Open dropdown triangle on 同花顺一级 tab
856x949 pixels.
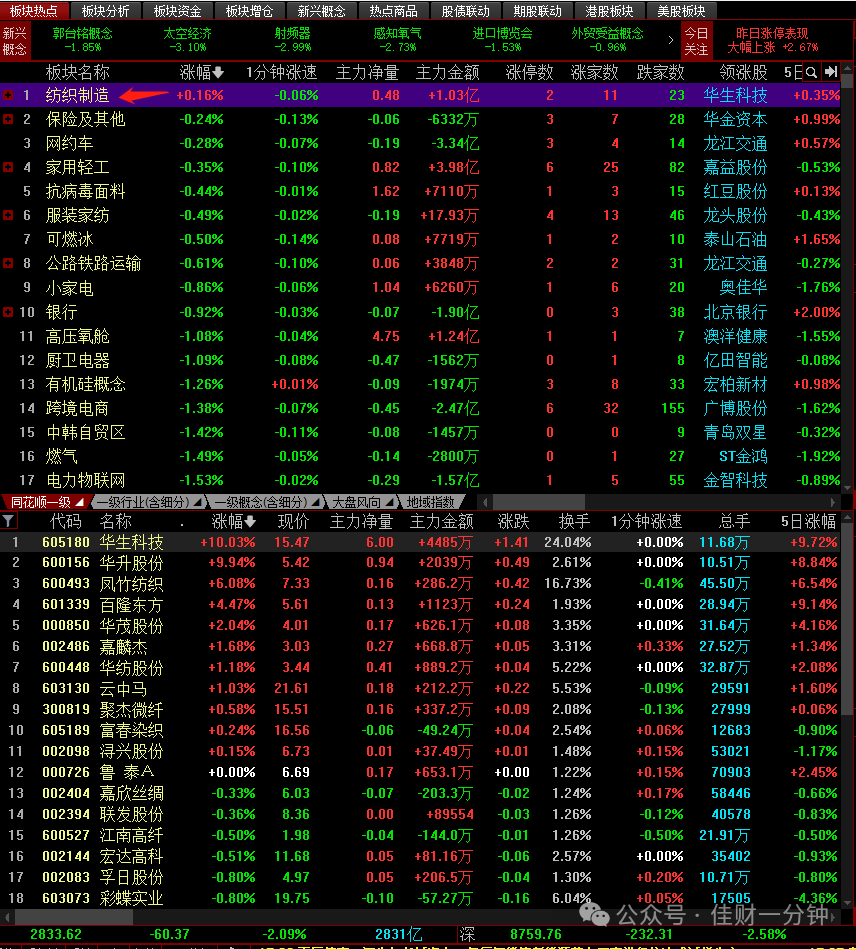[x=80, y=502]
